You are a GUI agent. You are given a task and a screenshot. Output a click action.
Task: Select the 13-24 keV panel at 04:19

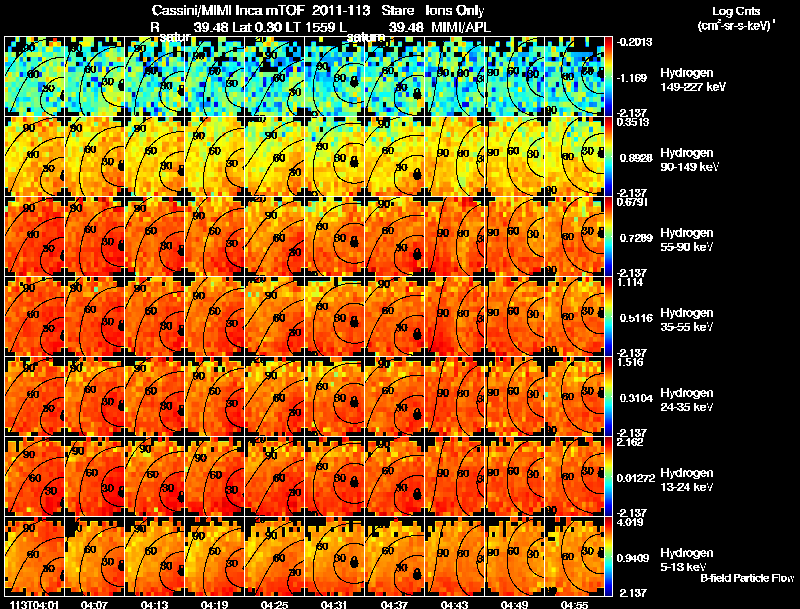pos(215,476)
